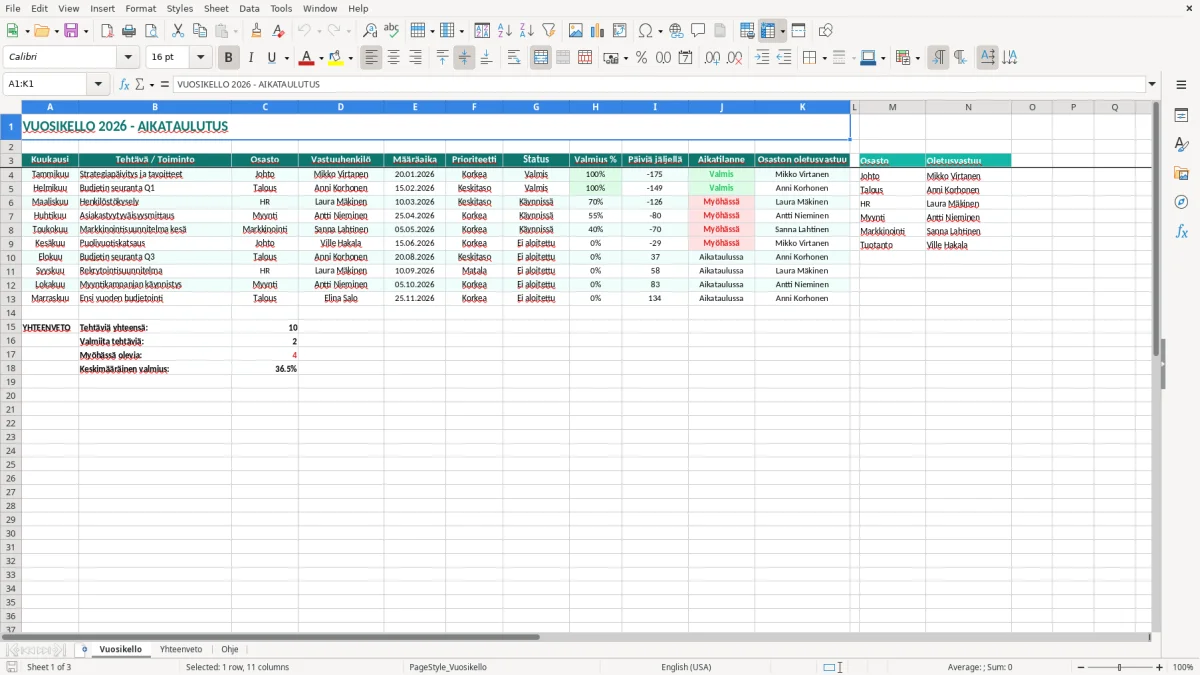This screenshot has height=675, width=1200.
Task: Click Insert Comment speech bubble icon
Action: [698, 31]
